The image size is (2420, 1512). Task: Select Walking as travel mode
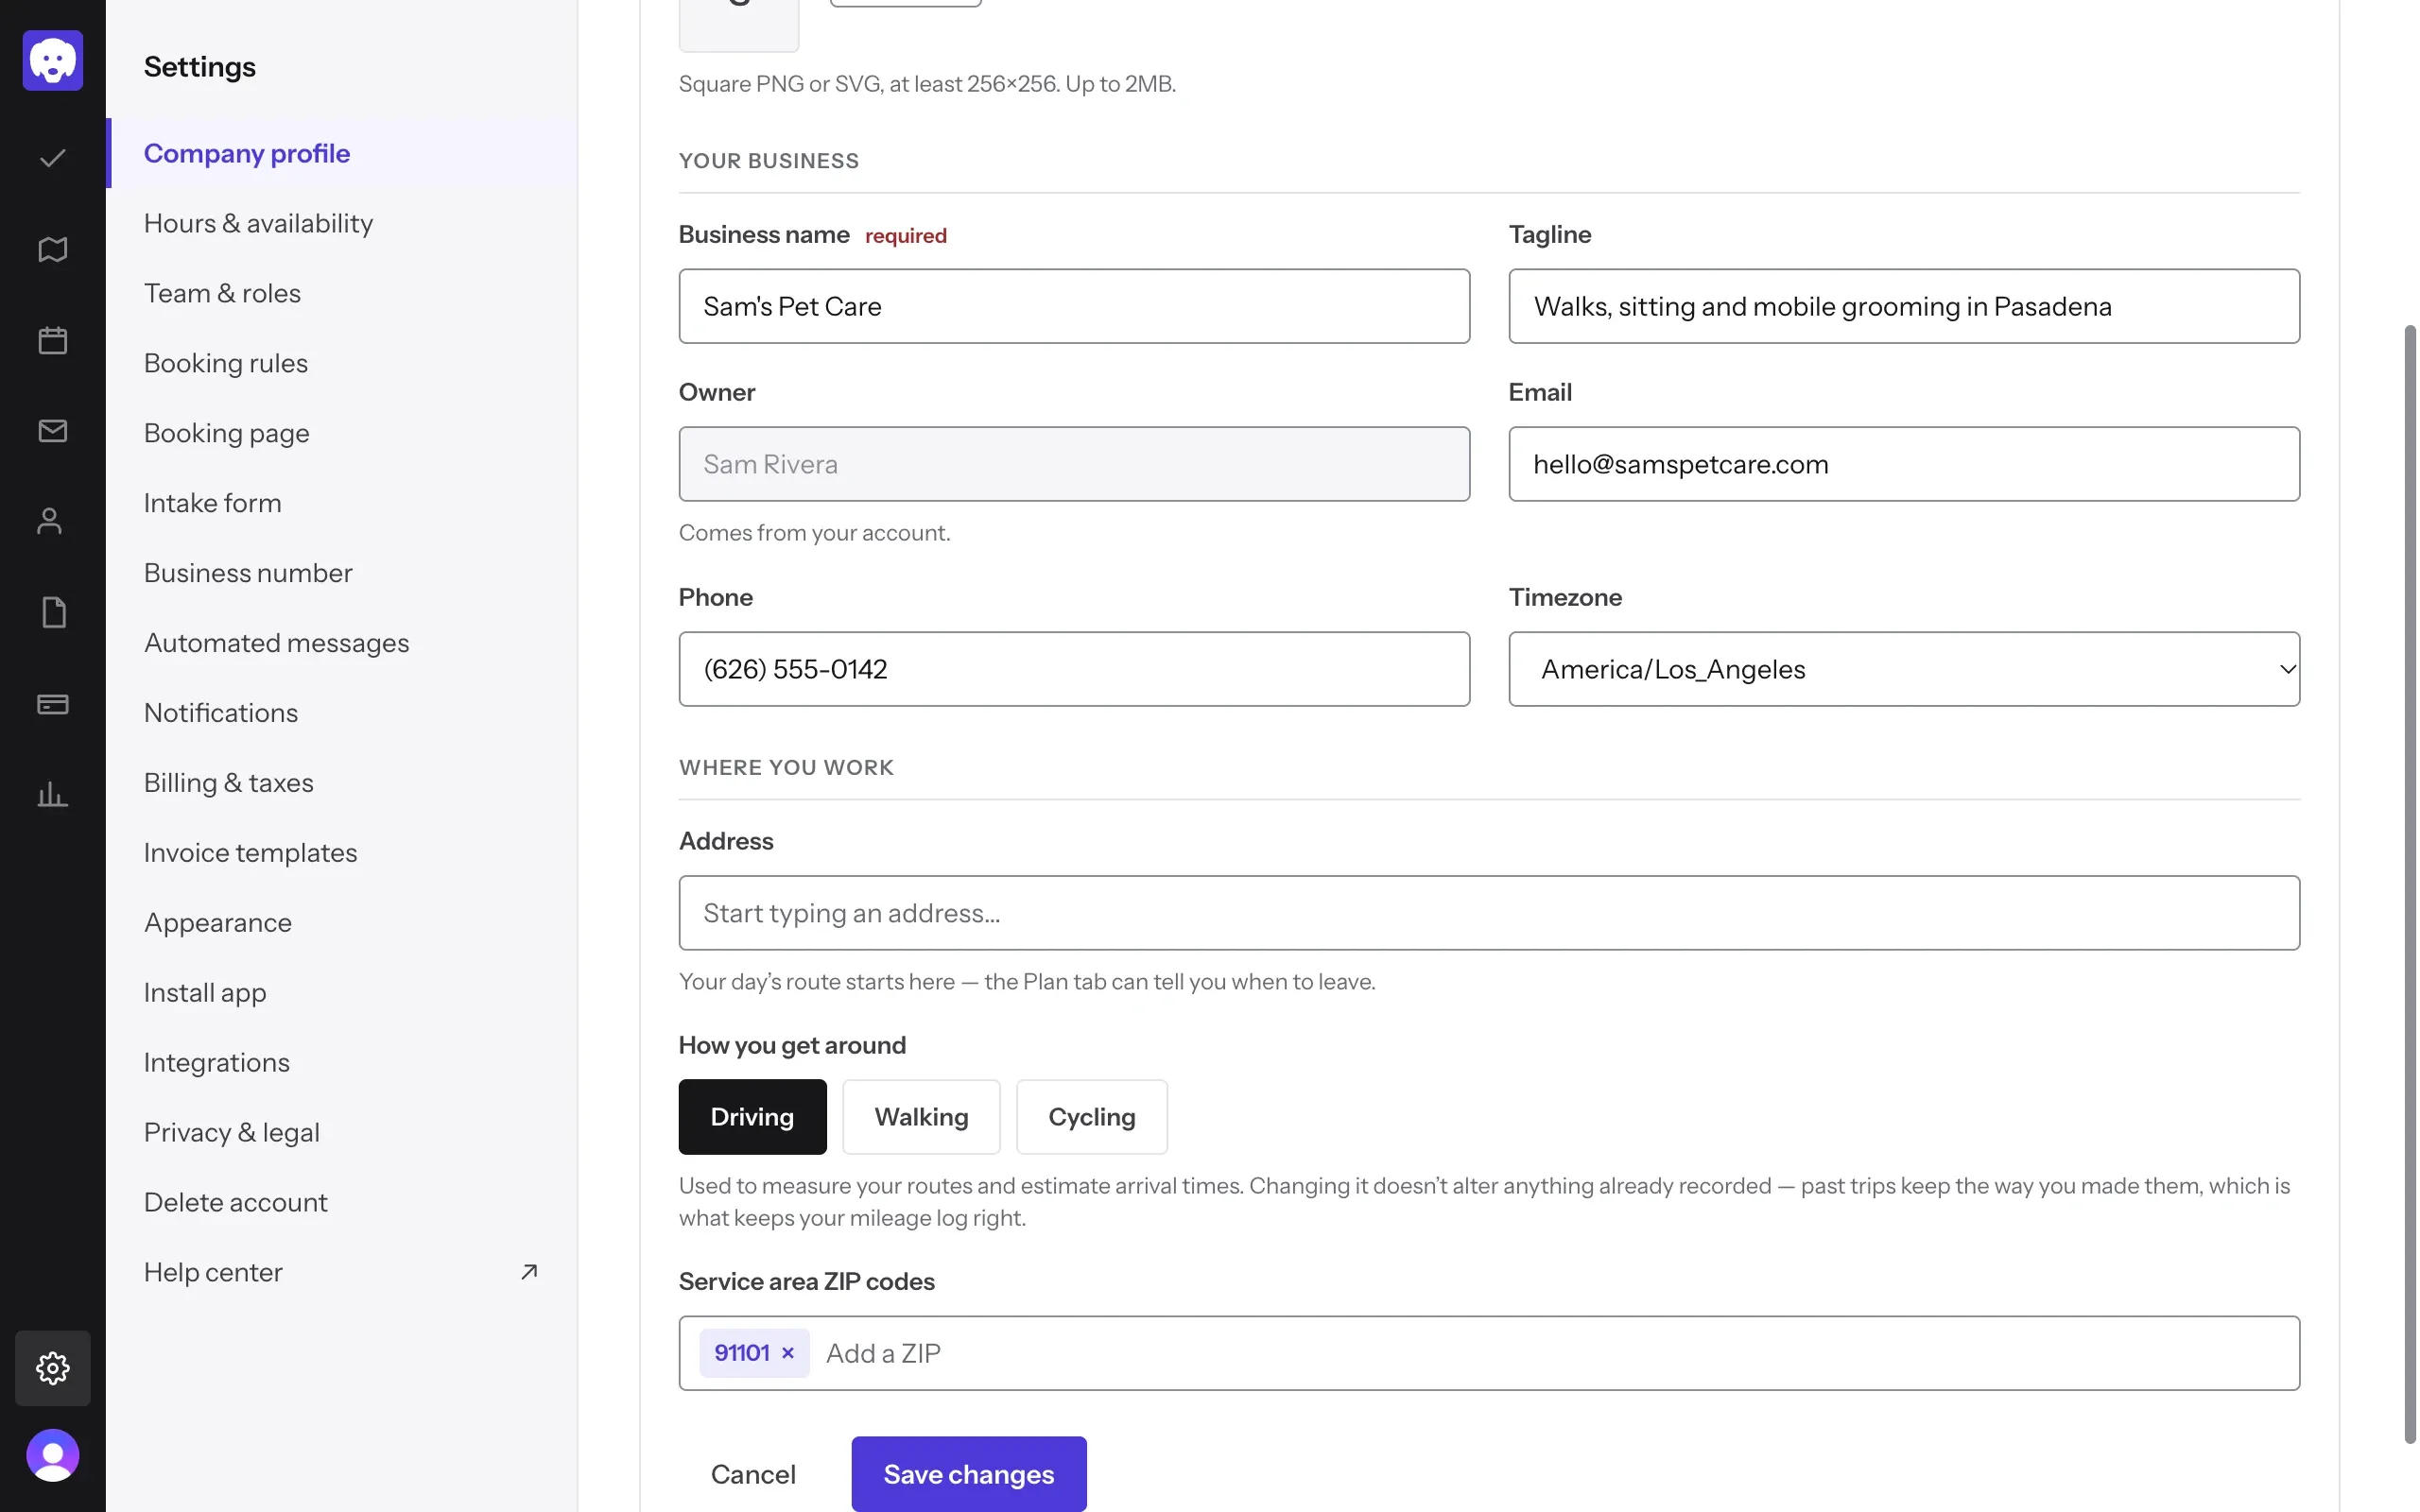[x=921, y=1117]
